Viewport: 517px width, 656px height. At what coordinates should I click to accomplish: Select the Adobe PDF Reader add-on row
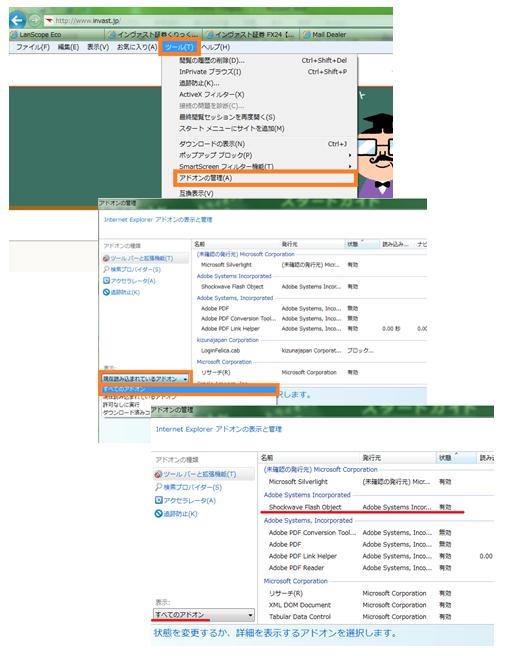(376, 568)
